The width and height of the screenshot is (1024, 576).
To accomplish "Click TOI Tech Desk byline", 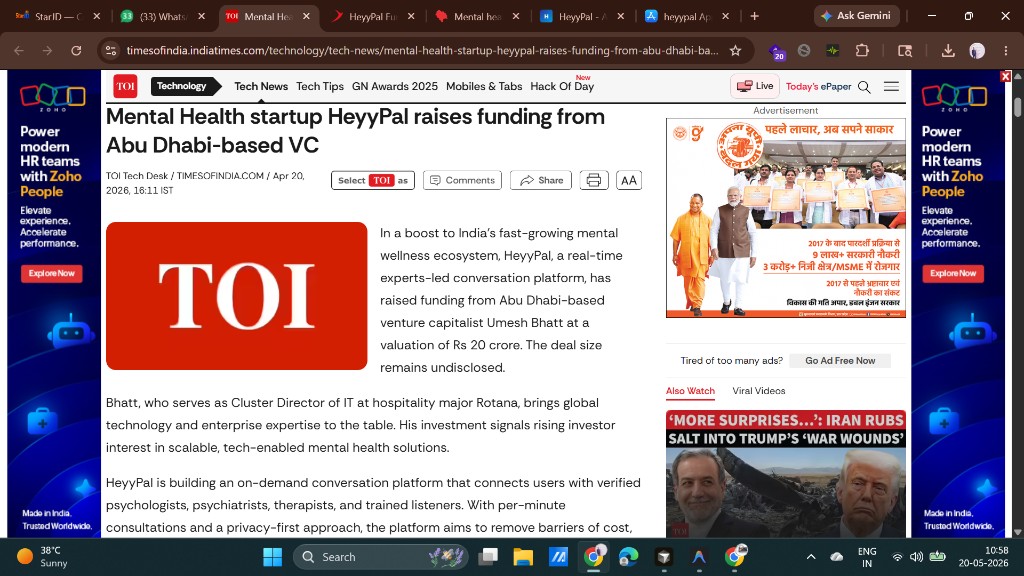I will [x=136, y=176].
